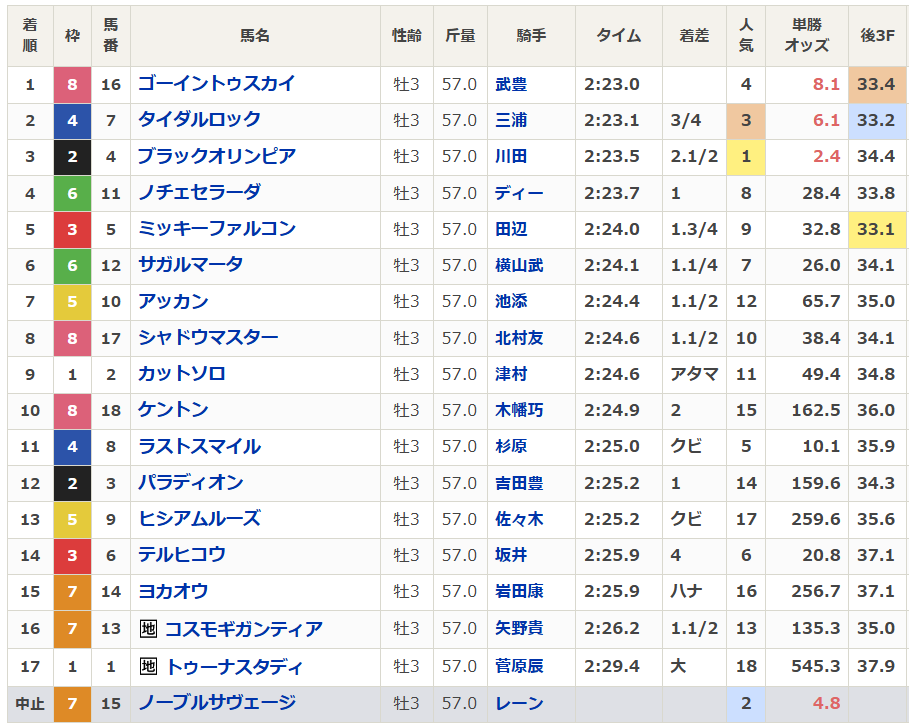Image resolution: width=909 pixels, height=727 pixels.
Task: Click jockey name 吉田豊
Action: click(519, 483)
